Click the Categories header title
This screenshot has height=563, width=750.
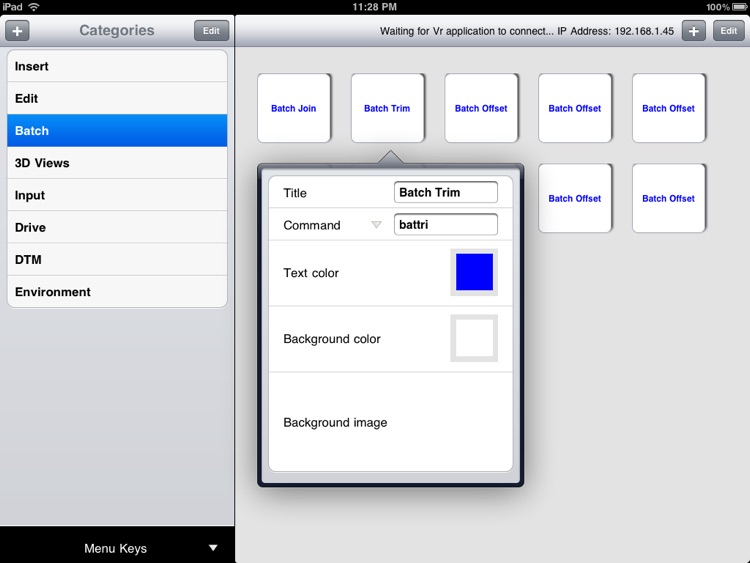117,30
